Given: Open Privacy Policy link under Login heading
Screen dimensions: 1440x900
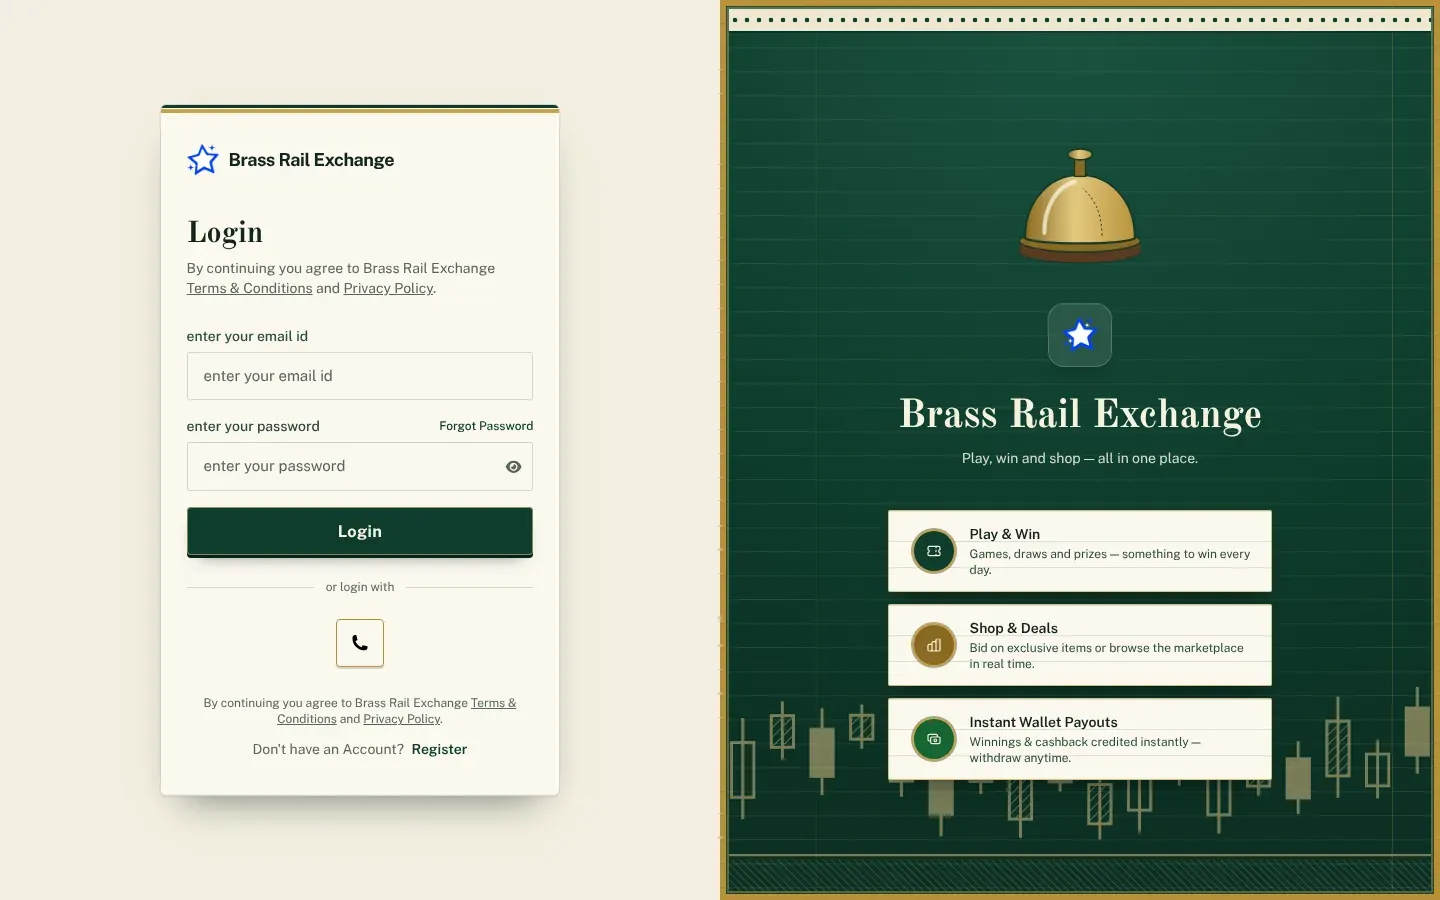Looking at the screenshot, I should [389, 288].
